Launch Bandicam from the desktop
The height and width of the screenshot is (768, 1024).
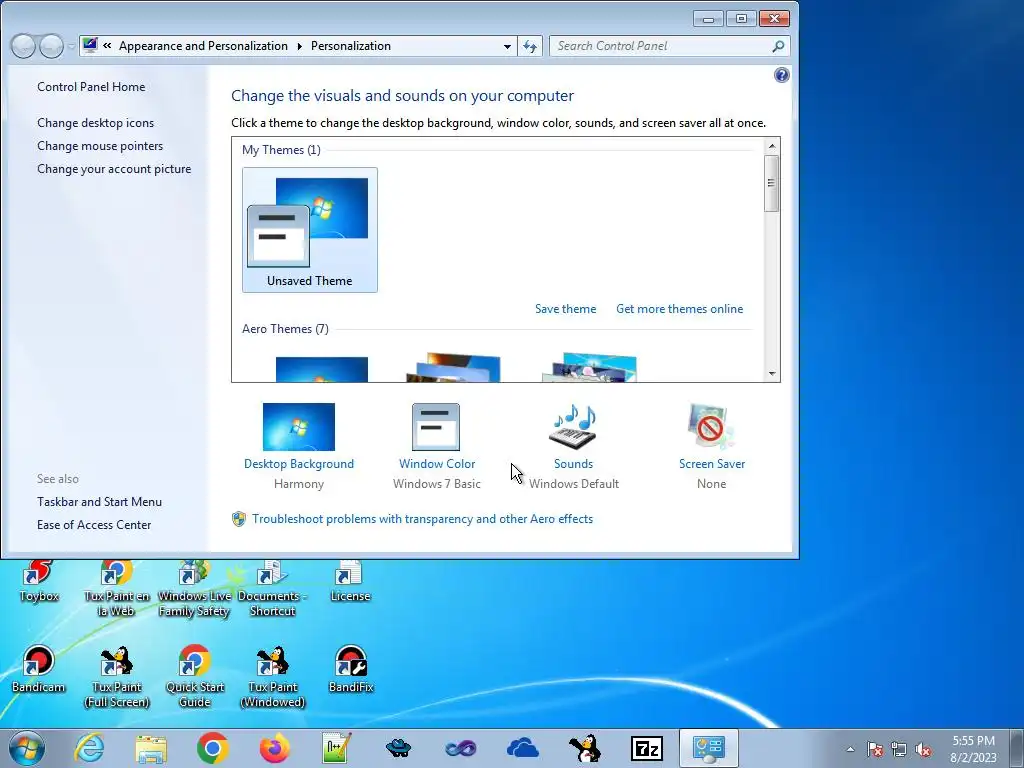click(x=39, y=669)
